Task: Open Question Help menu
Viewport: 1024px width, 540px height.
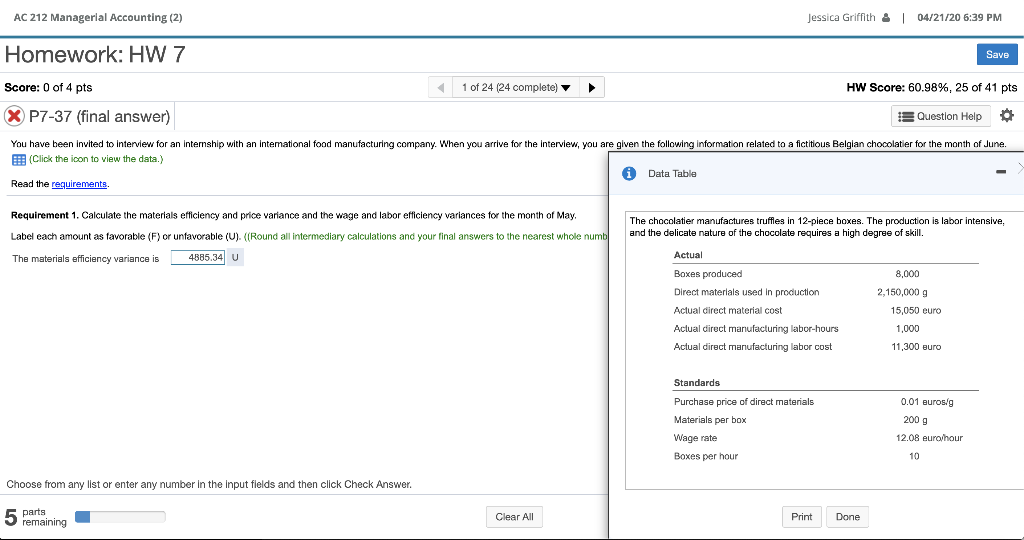Action: 940,116
